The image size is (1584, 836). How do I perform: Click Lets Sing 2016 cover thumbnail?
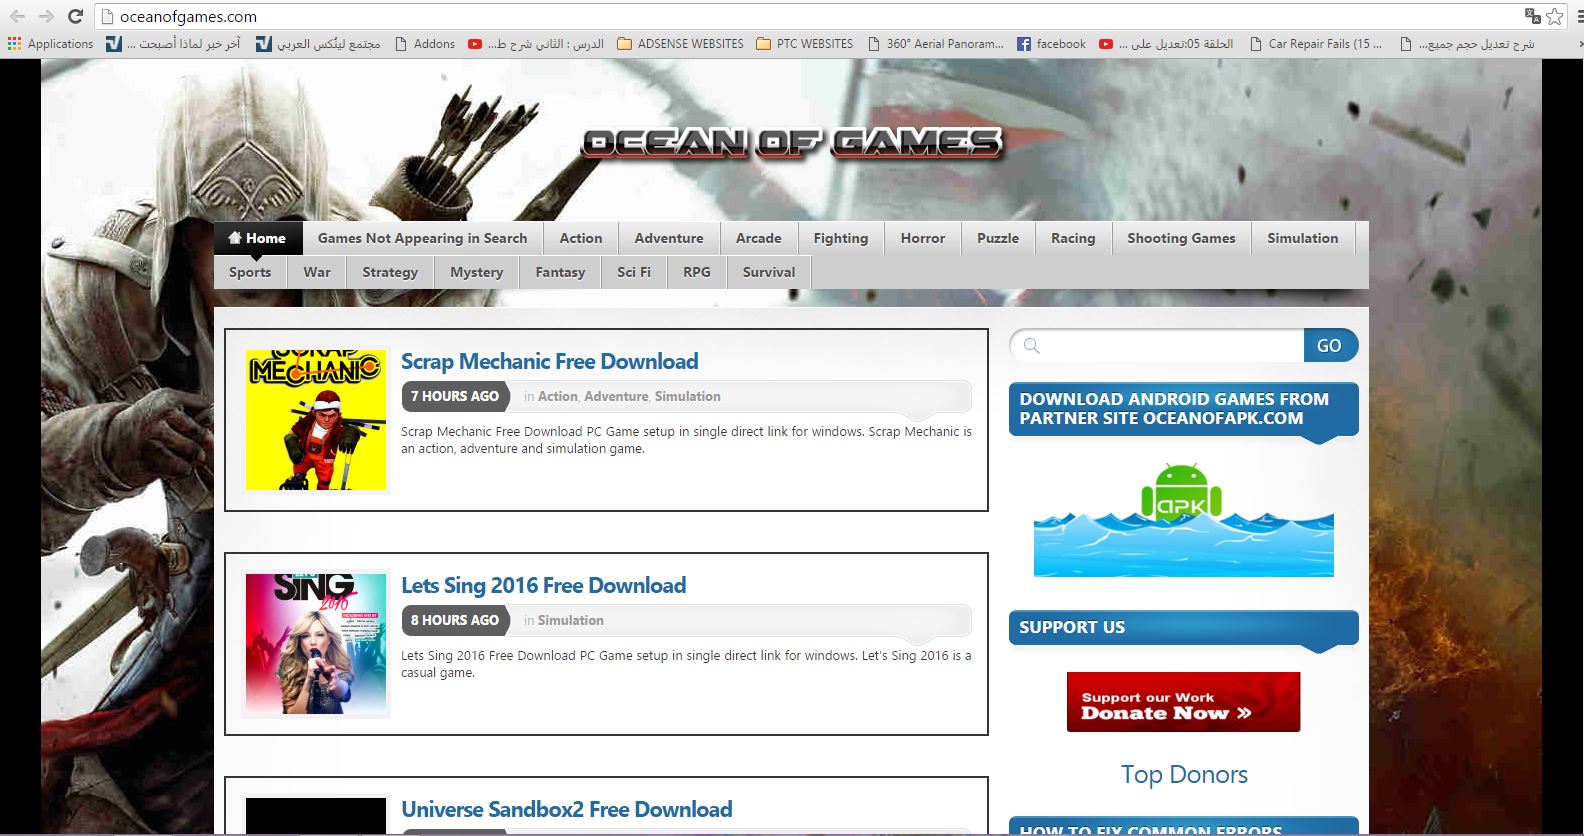point(316,644)
